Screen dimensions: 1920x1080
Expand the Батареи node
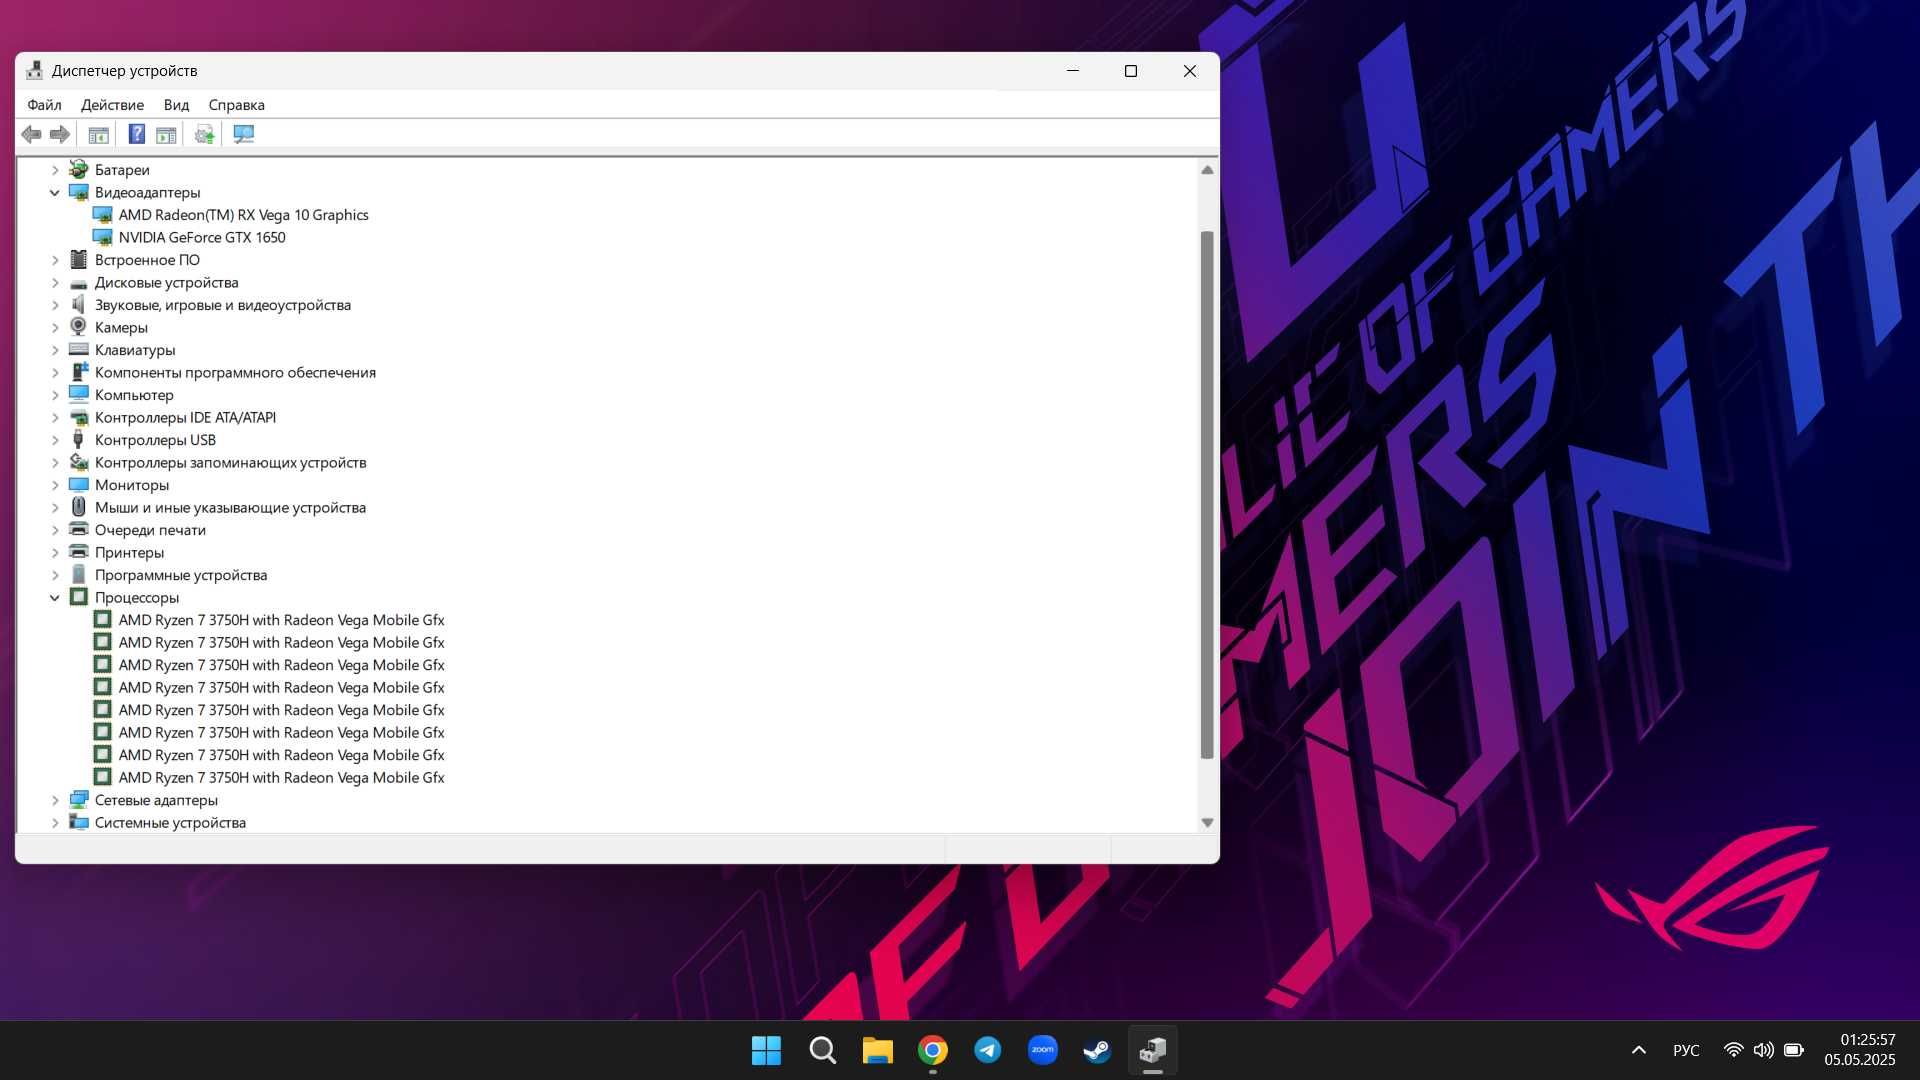(55, 170)
